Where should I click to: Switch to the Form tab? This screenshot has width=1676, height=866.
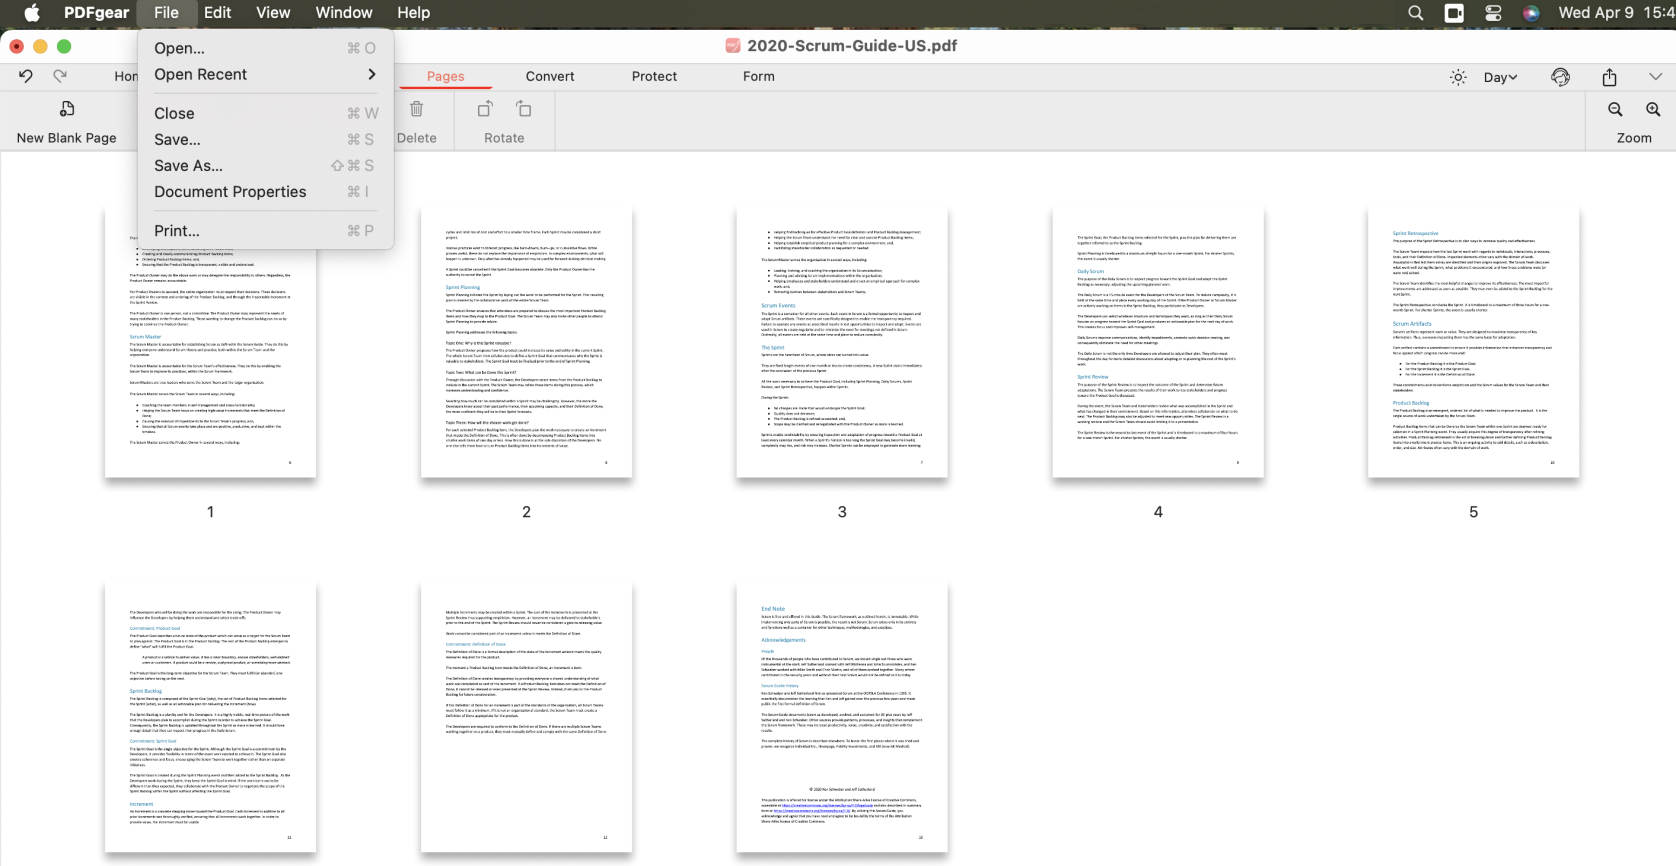tap(758, 76)
